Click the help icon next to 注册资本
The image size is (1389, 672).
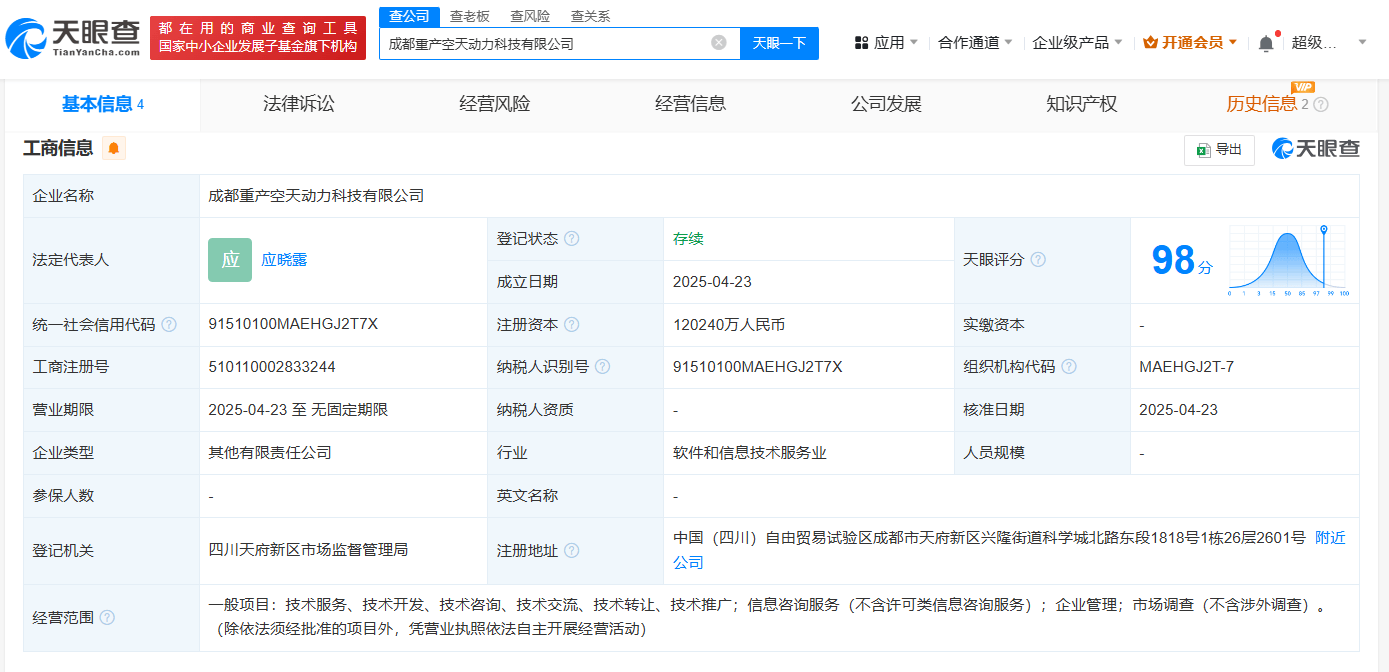point(571,325)
